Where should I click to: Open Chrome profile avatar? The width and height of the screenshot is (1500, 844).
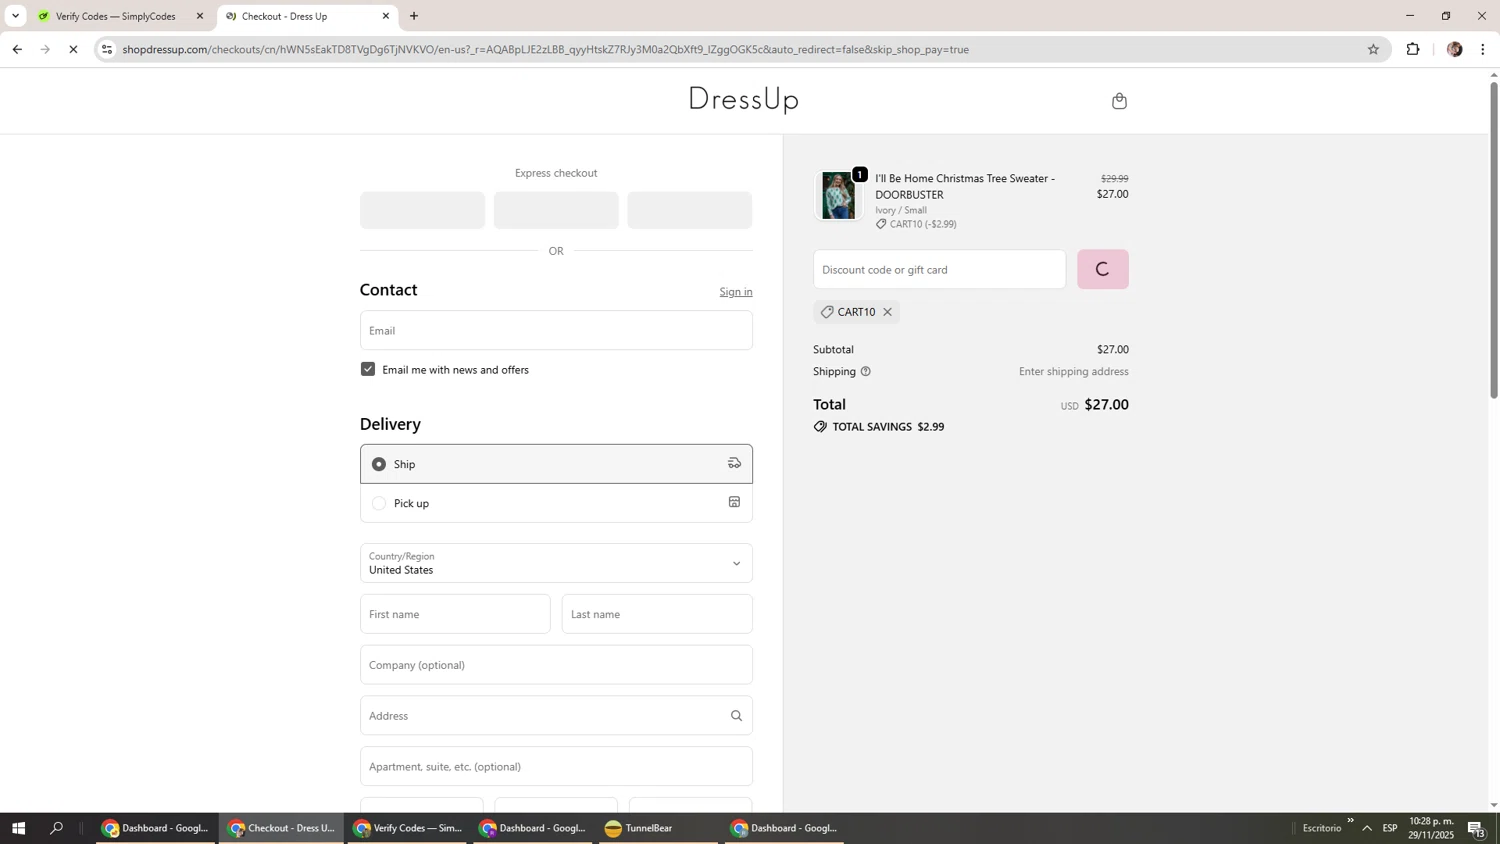coord(1454,49)
